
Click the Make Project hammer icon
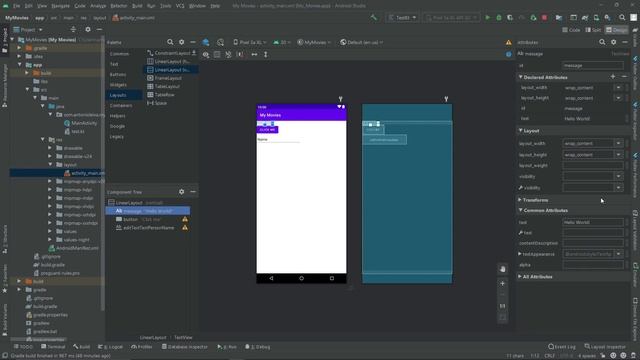pos(374,18)
